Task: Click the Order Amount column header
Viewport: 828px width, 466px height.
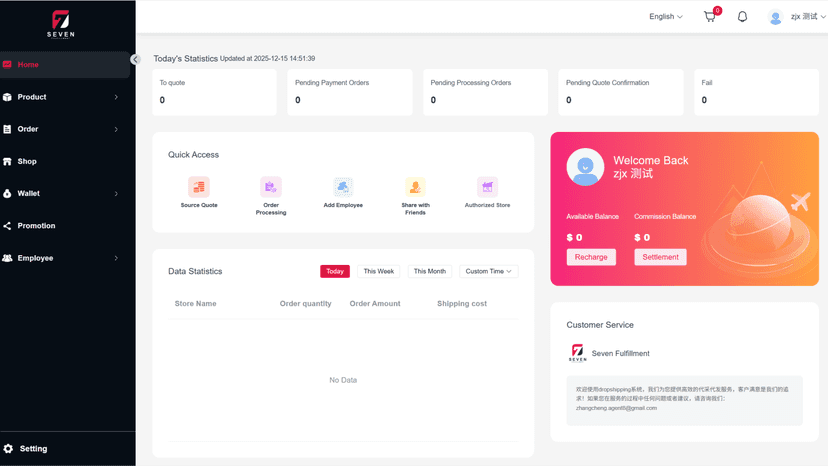Action: tap(375, 304)
